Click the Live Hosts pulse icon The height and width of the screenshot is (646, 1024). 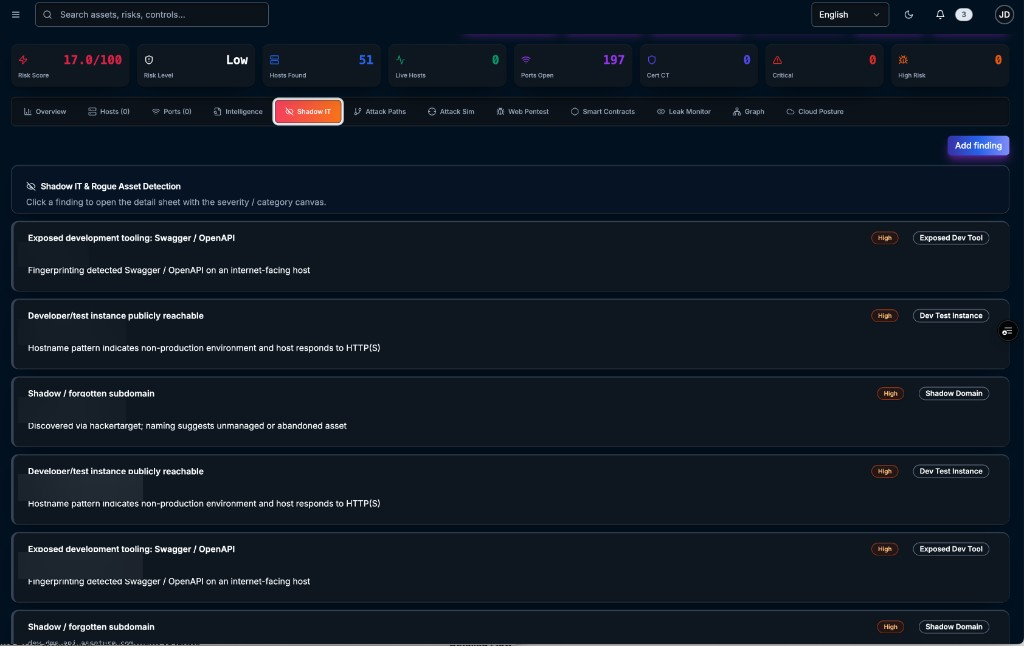click(400, 60)
